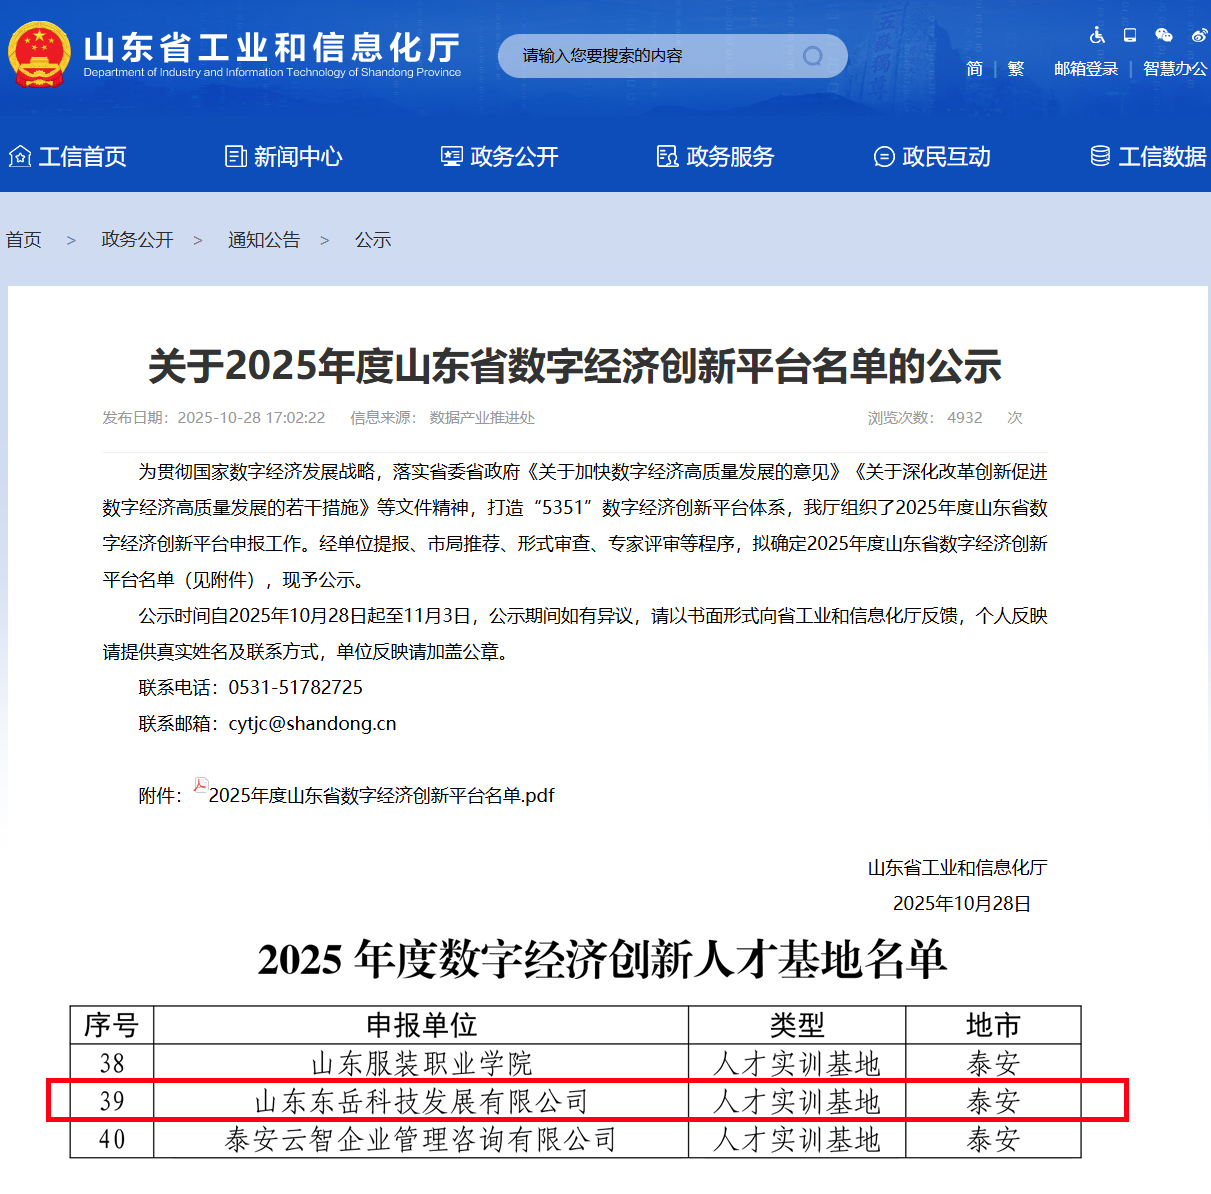This screenshot has height=1194, width=1211.
Task: Click the home icon beside 工信首页
Action: coord(20,156)
